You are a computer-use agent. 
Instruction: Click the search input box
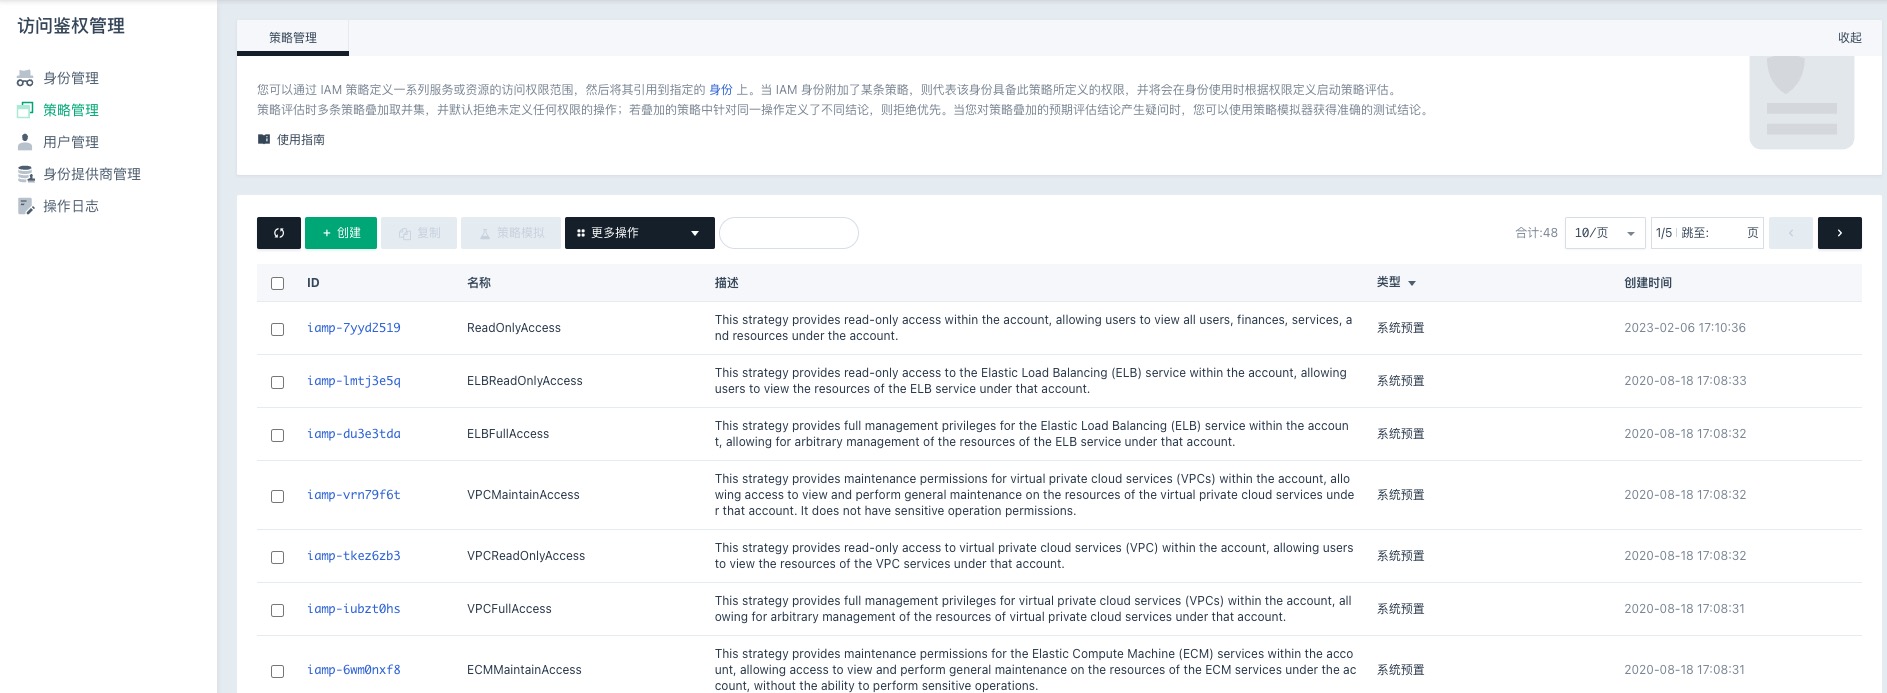point(789,233)
